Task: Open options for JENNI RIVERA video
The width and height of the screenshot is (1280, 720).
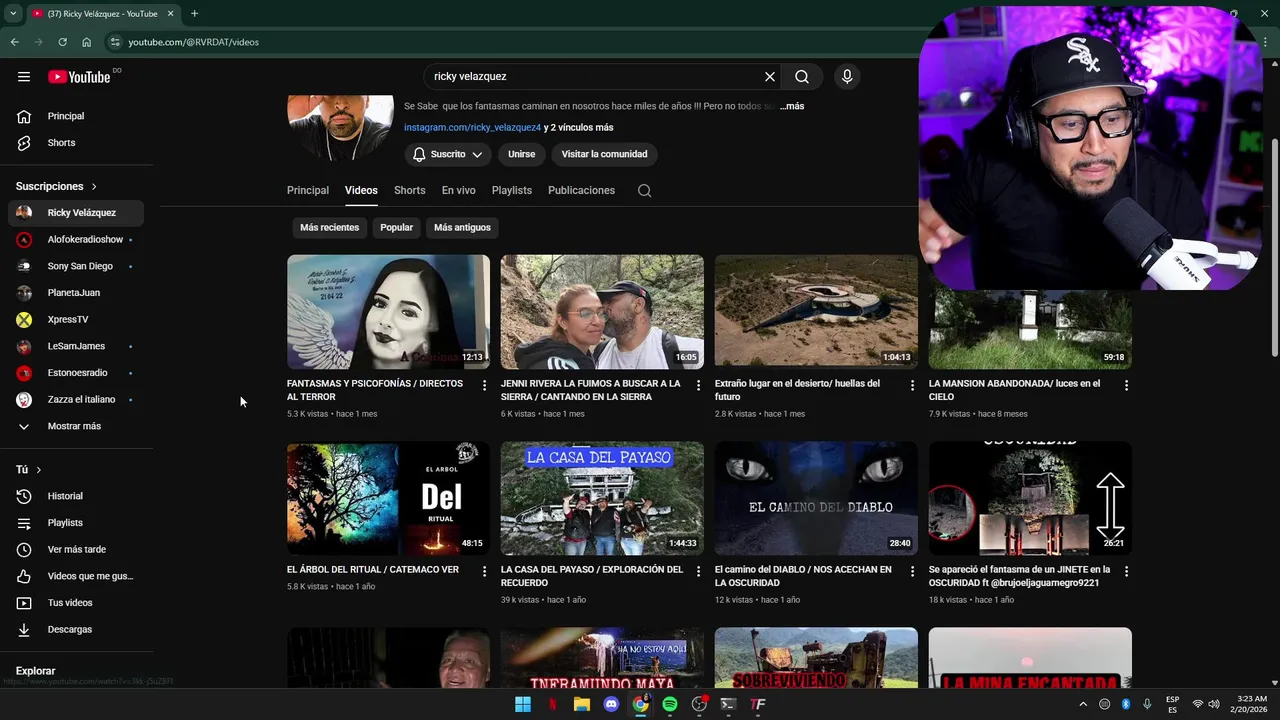Action: coord(698,385)
